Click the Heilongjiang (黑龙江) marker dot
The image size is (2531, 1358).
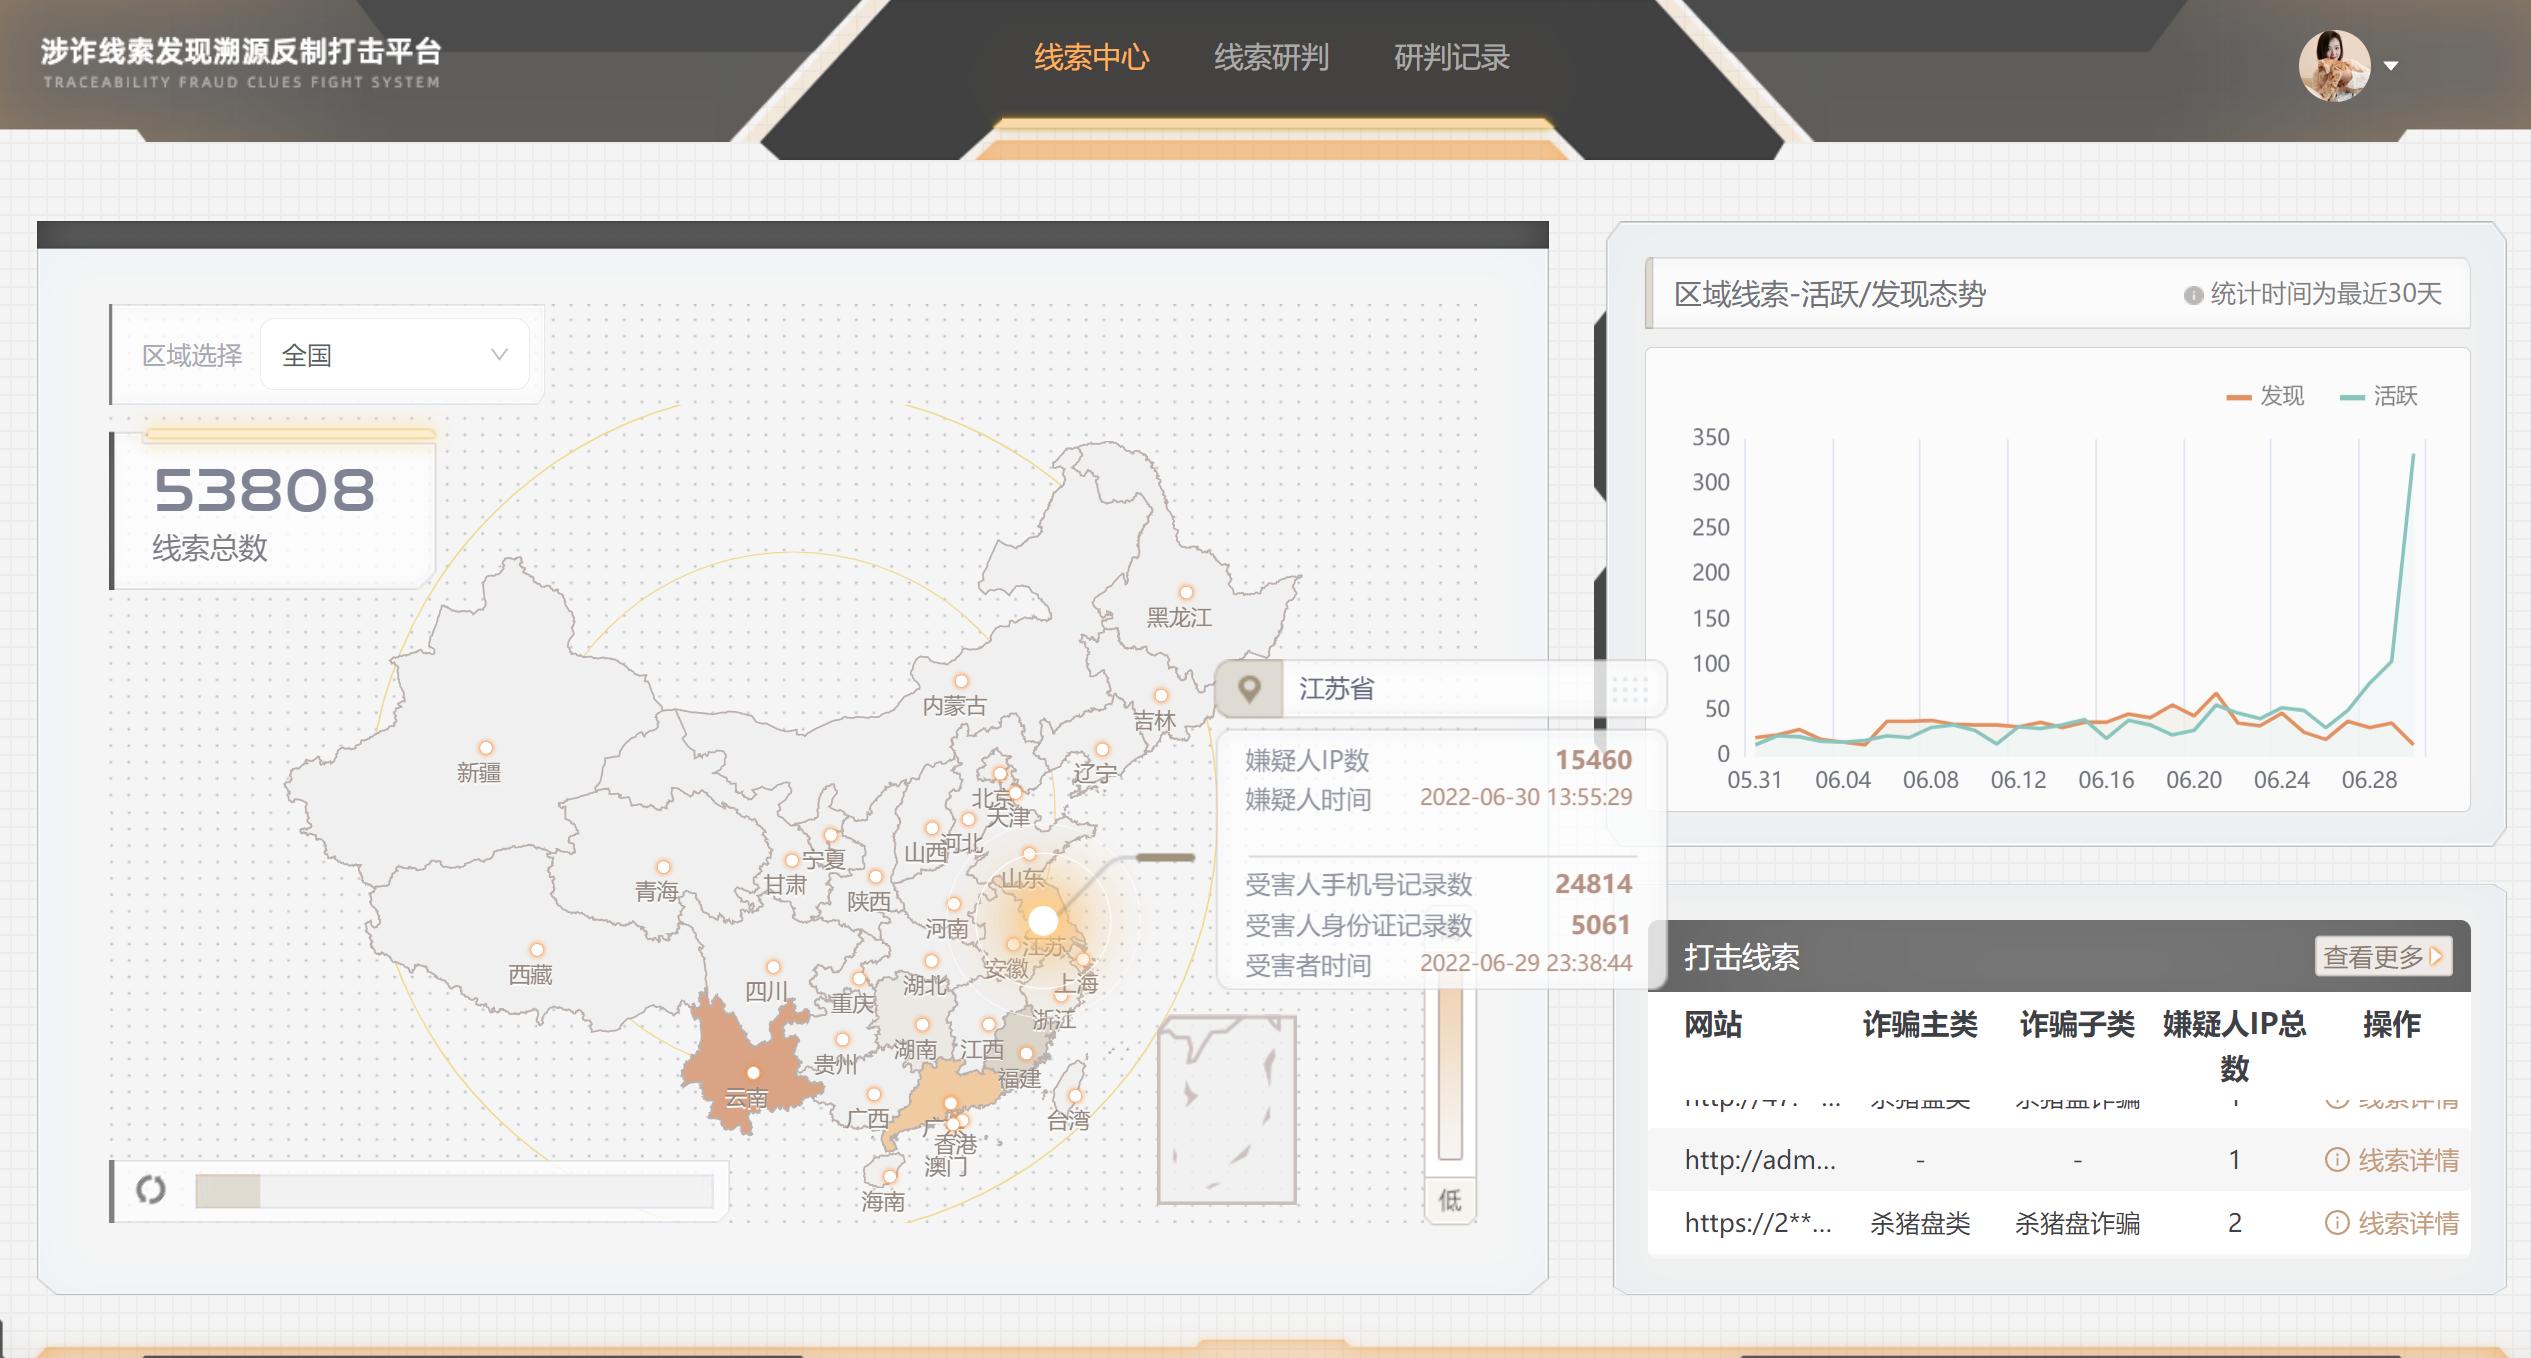1186,592
